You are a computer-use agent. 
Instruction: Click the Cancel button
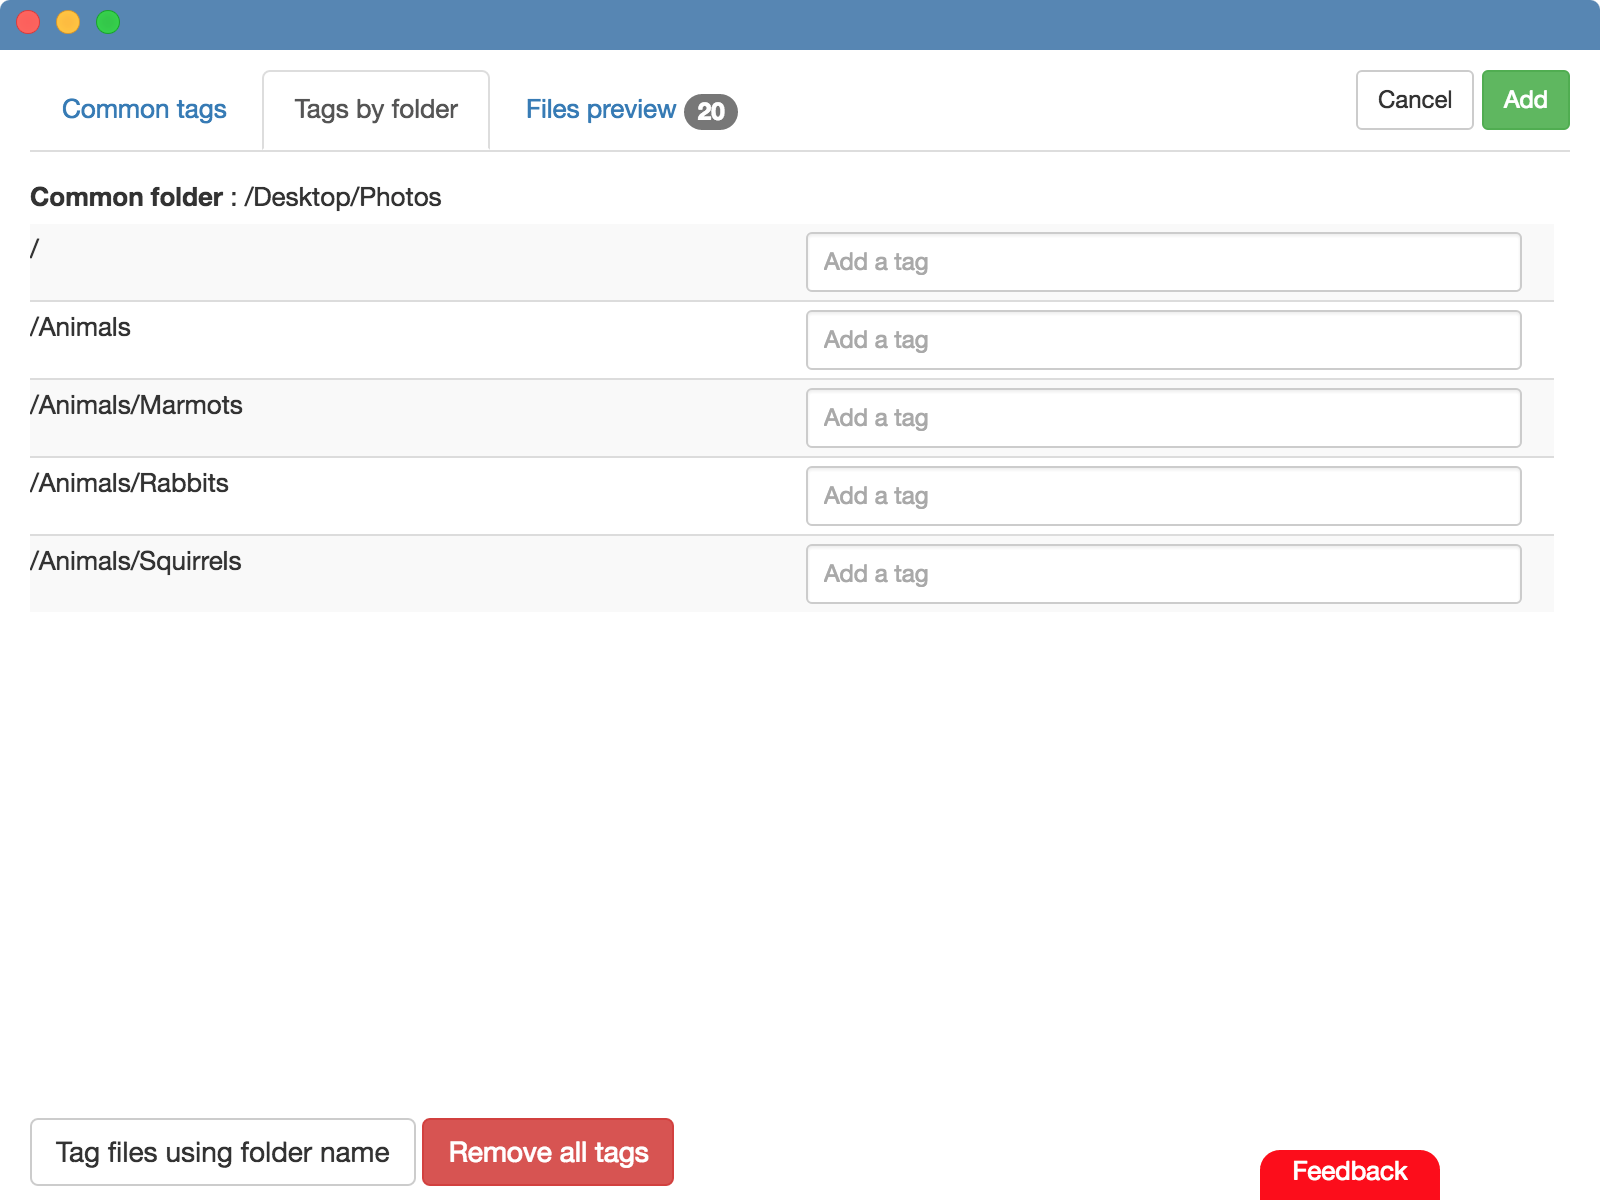pyautogui.click(x=1414, y=99)
